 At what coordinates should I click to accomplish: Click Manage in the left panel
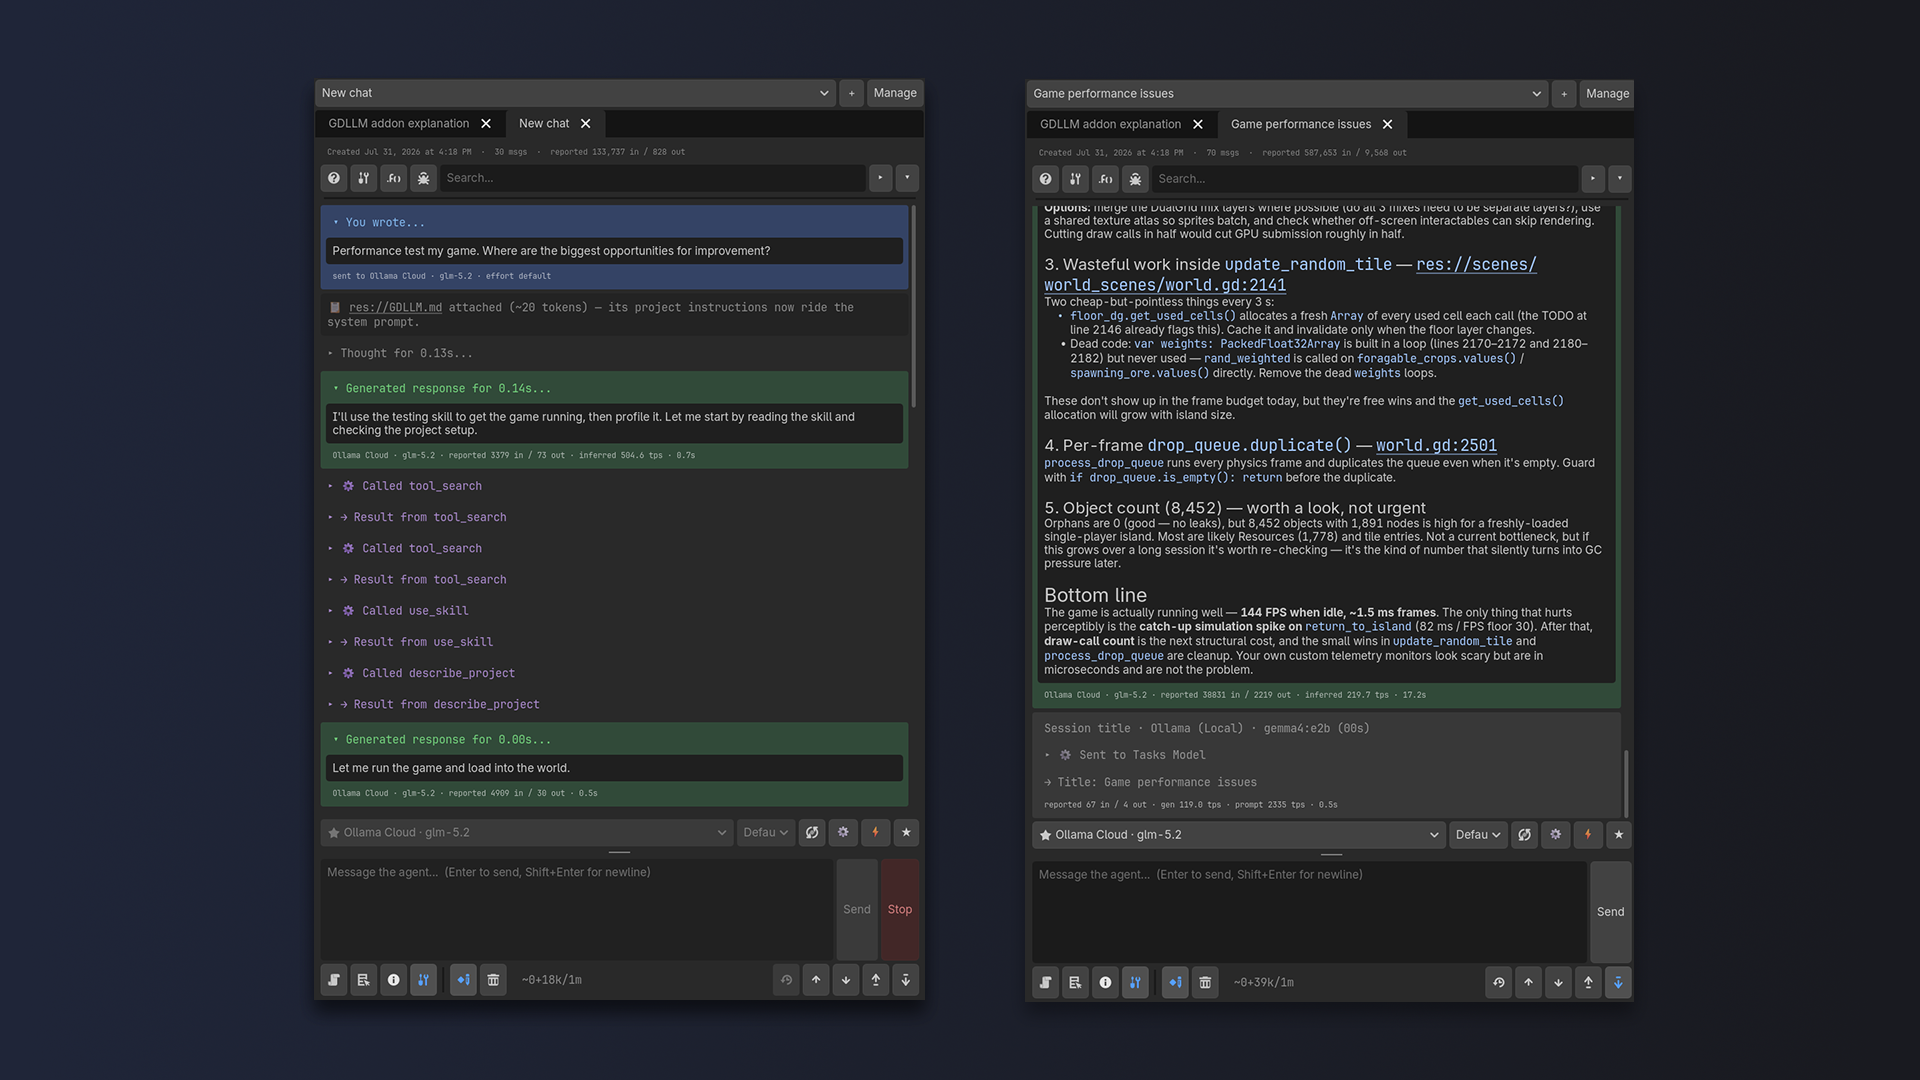click(x=895, y=93)
